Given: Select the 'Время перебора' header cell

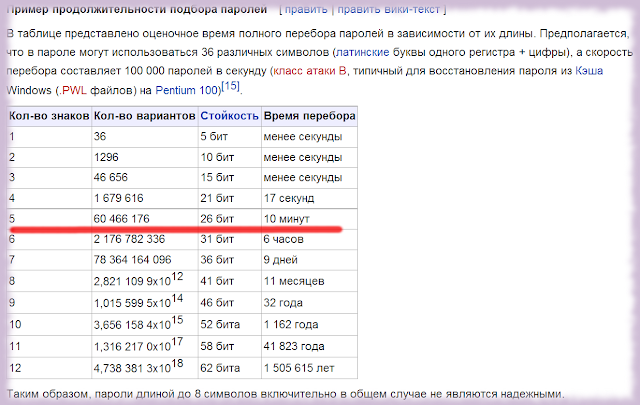Looking at the screenshot, I should (309, 116).
